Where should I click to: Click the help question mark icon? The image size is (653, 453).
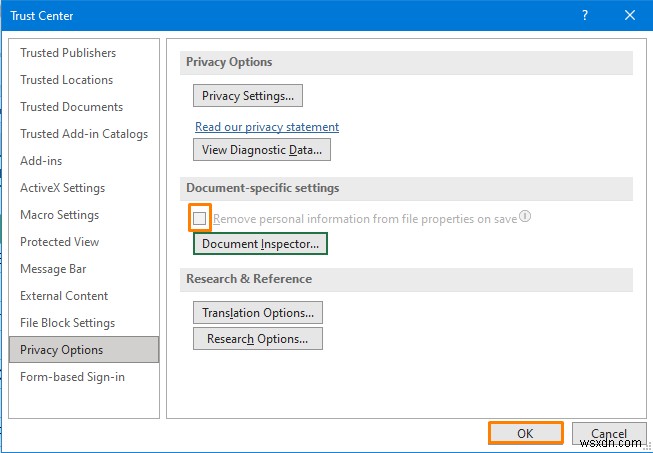[x=584, y=16]
